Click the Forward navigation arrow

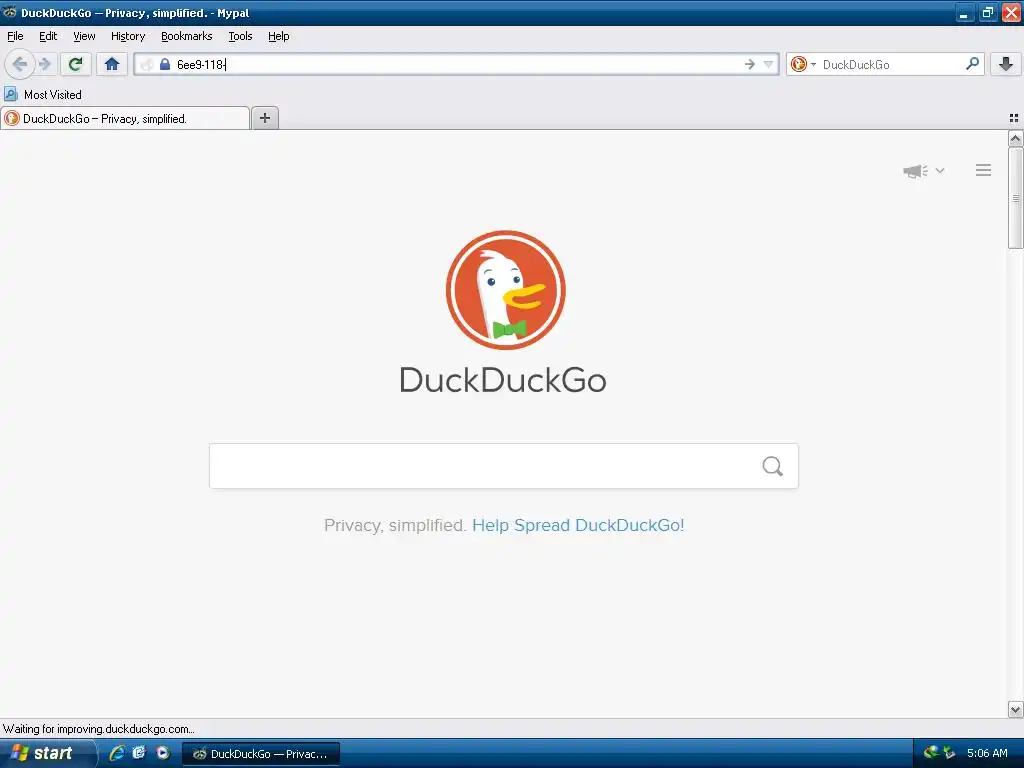point(45,64)
